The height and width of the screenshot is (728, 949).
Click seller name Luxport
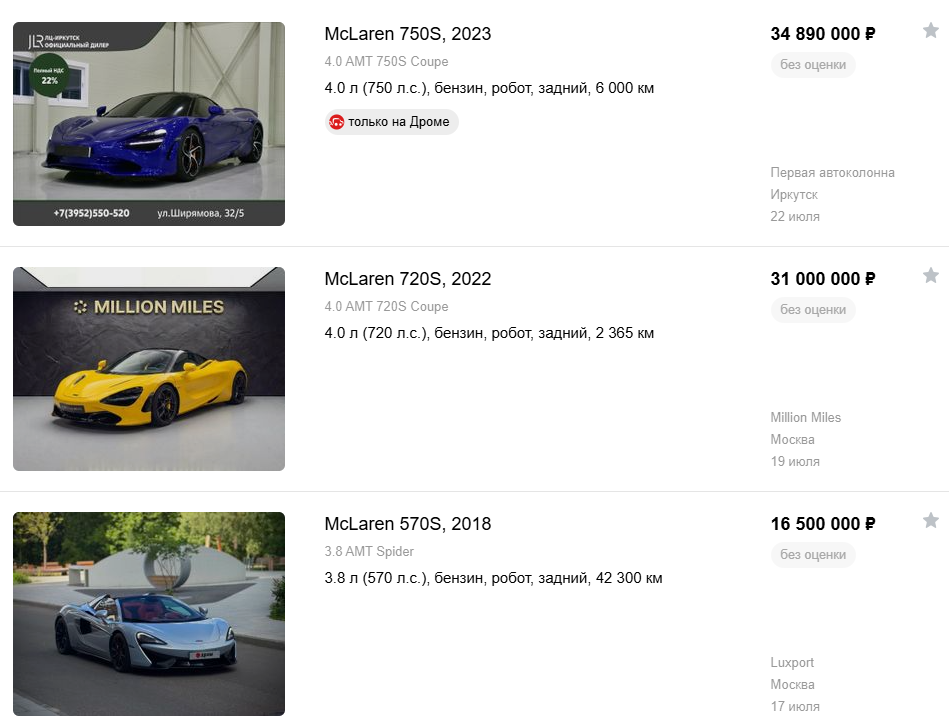[792, 663]
